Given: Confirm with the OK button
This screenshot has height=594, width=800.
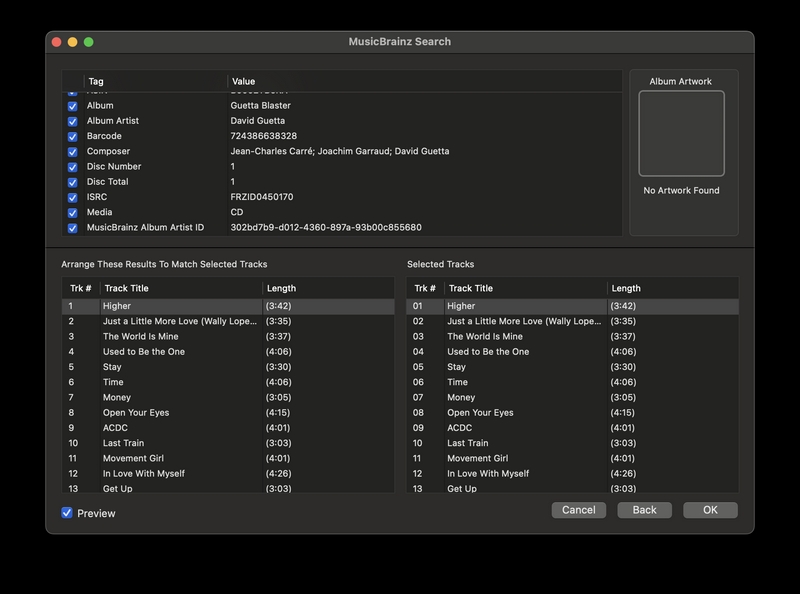Looking at the screenshot, I should point(710,510).
